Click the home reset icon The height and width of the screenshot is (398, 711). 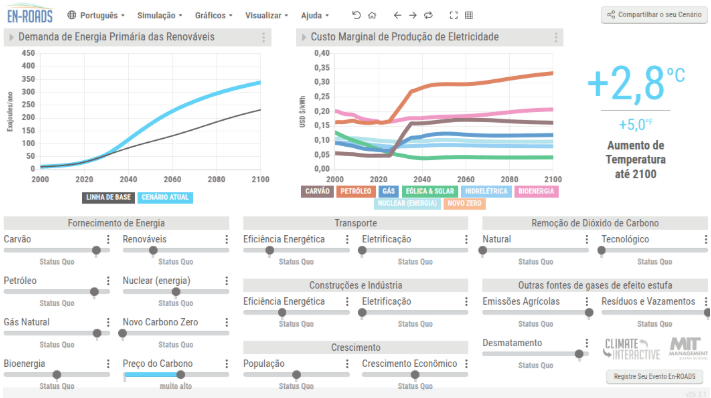372,15
